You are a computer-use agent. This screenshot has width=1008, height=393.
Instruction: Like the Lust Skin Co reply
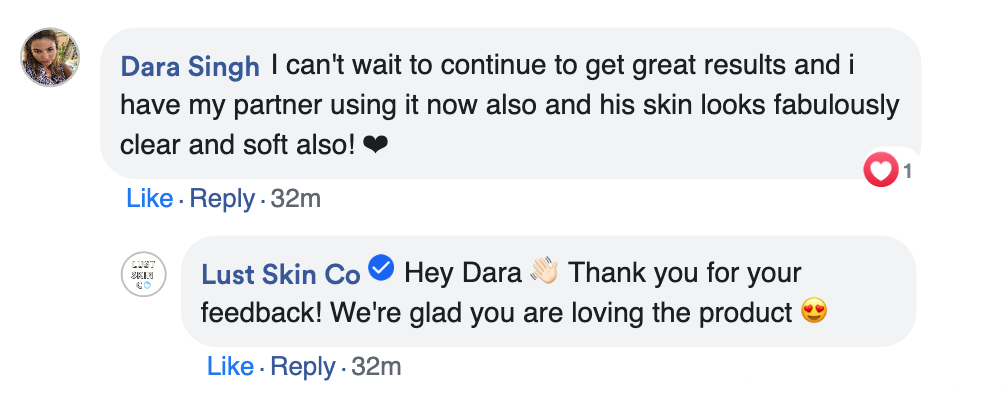tap(230, 367)
